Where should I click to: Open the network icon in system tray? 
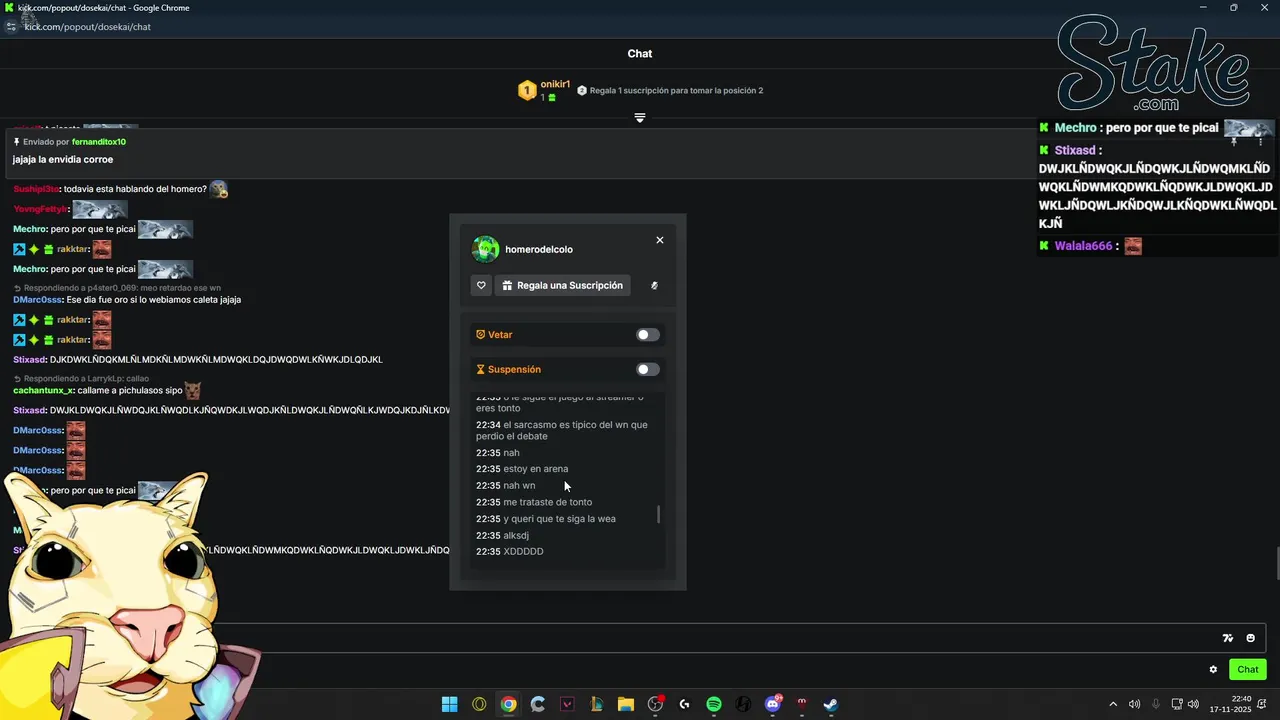coord(1177,704)
